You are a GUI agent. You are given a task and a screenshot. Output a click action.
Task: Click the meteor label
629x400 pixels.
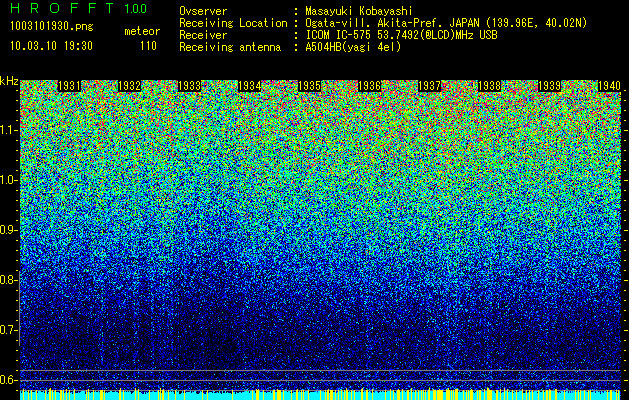click(142, 31)
